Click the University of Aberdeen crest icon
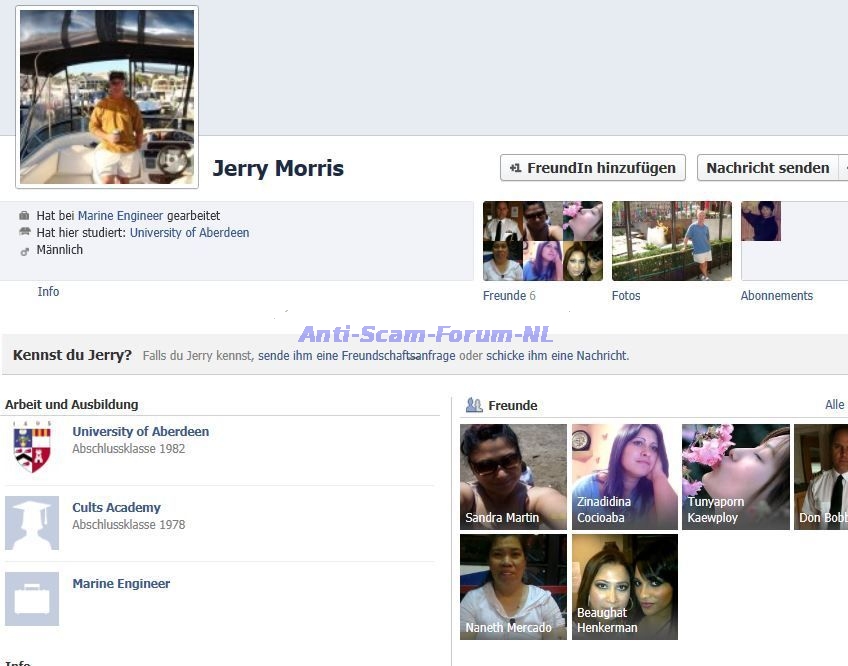The image size is (848, 666). (32, 447)
